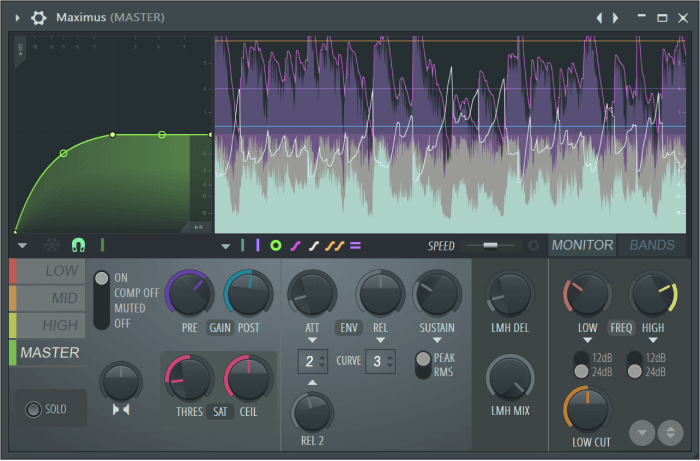Click the stereo separation knob above the SOLO button
700x461 pixels.
pyautogui.click(x=121, y=382)
